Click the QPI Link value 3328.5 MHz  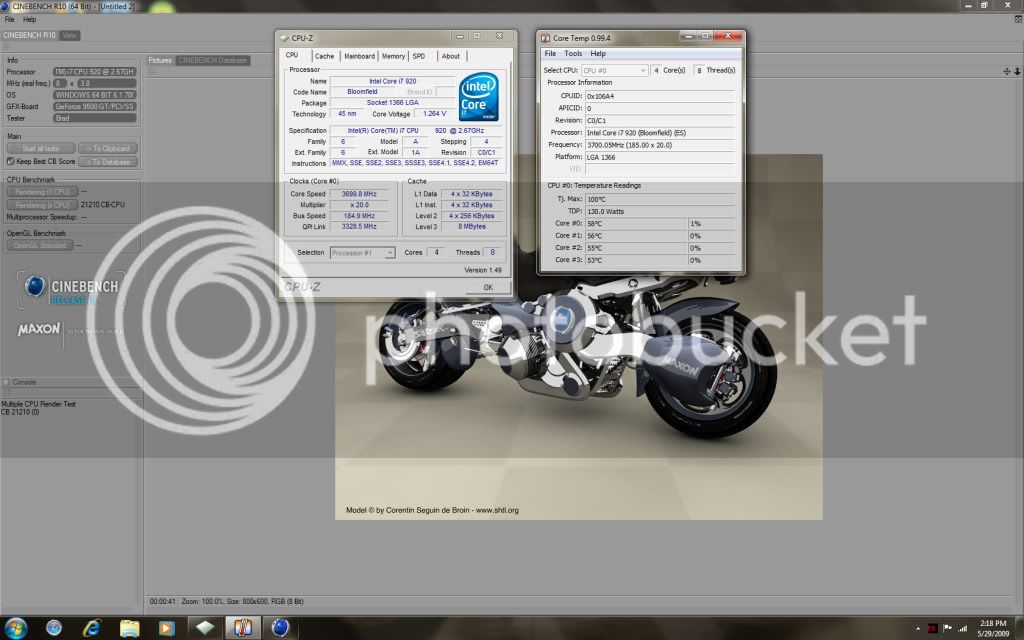click(x=359, y=227)
